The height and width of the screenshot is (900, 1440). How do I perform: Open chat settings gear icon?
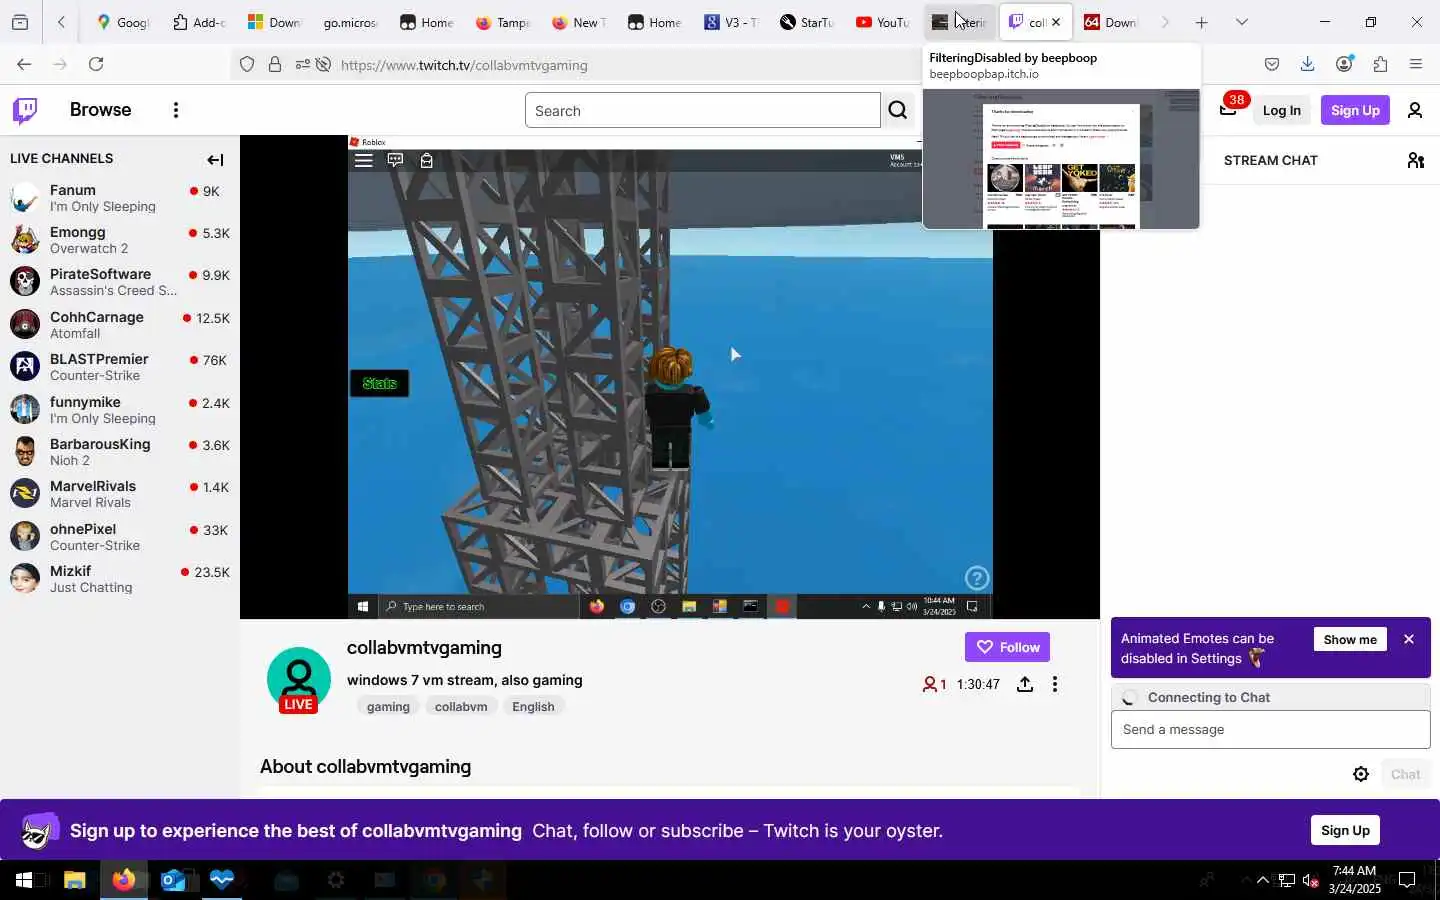1361,774
